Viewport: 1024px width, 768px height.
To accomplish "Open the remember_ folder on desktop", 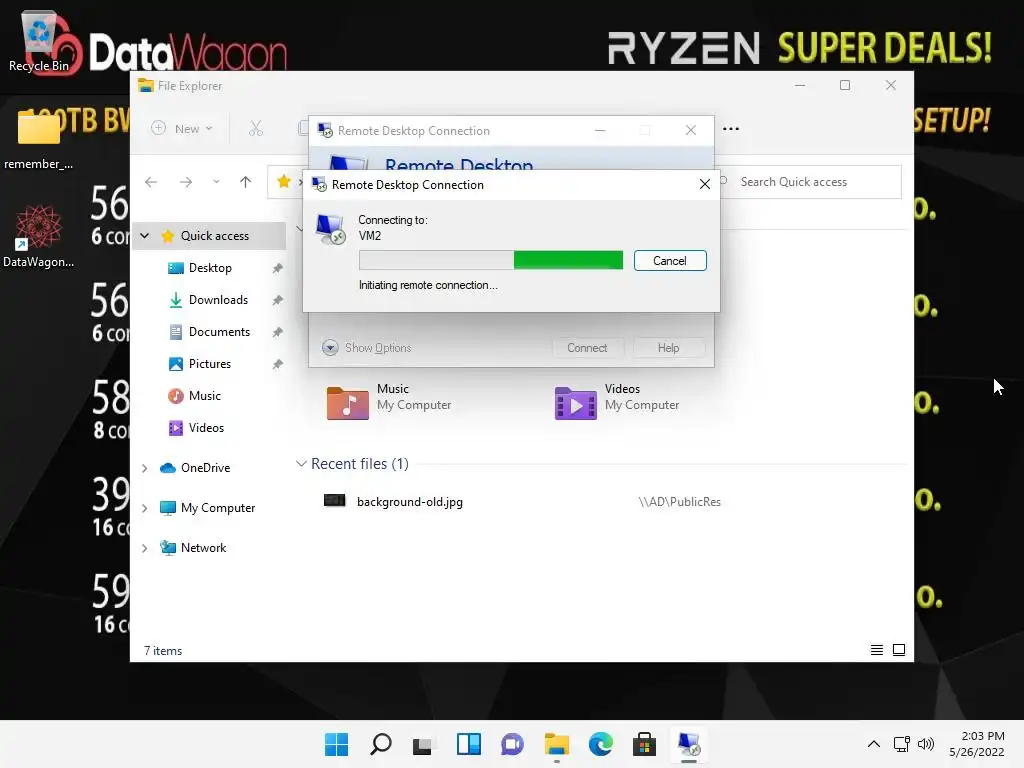I will click(39, 138).
